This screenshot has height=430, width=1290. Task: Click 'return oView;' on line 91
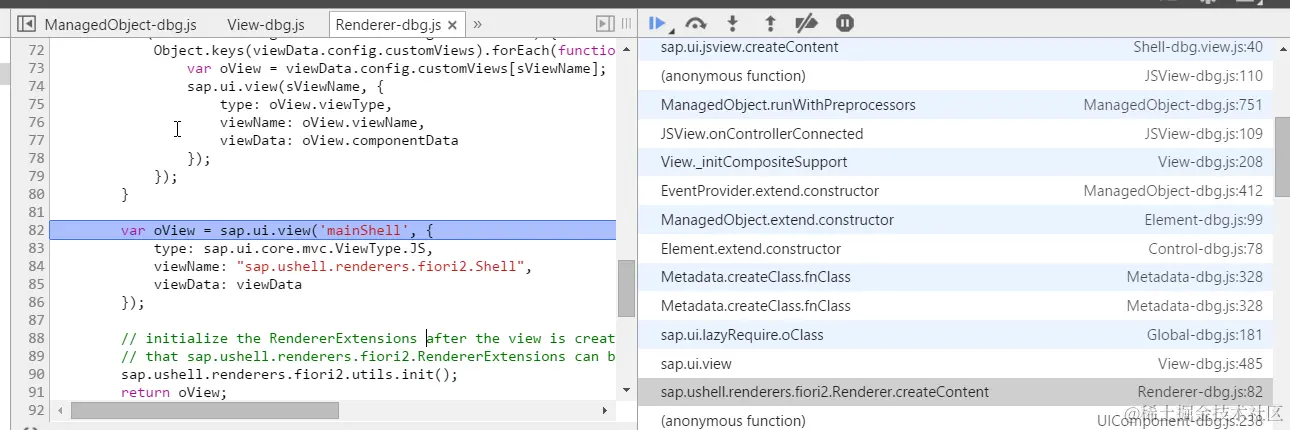coord(174,392)
